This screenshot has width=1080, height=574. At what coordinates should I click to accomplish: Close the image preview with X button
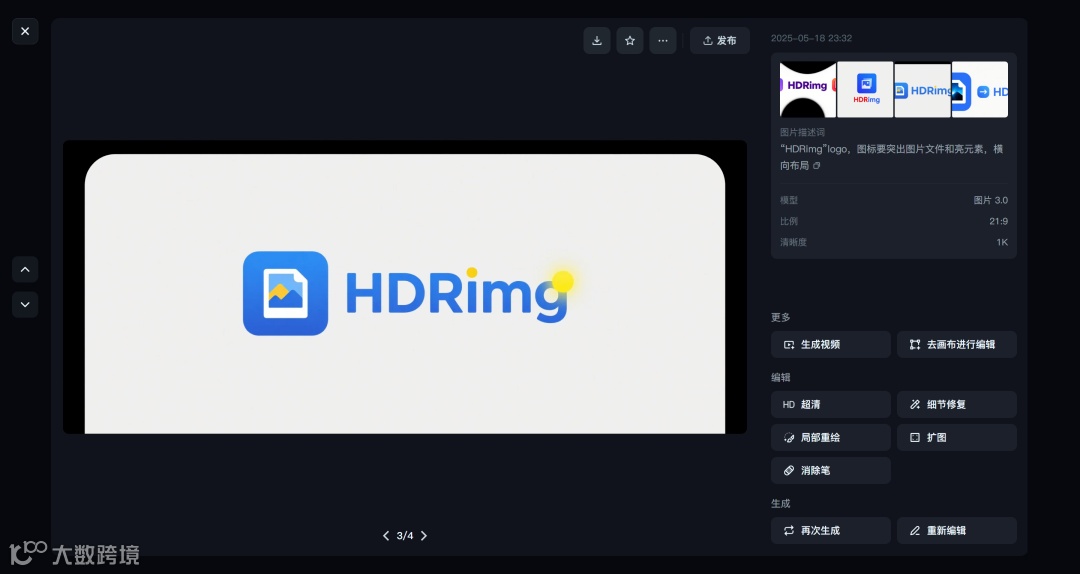click(x=25, y=31)
